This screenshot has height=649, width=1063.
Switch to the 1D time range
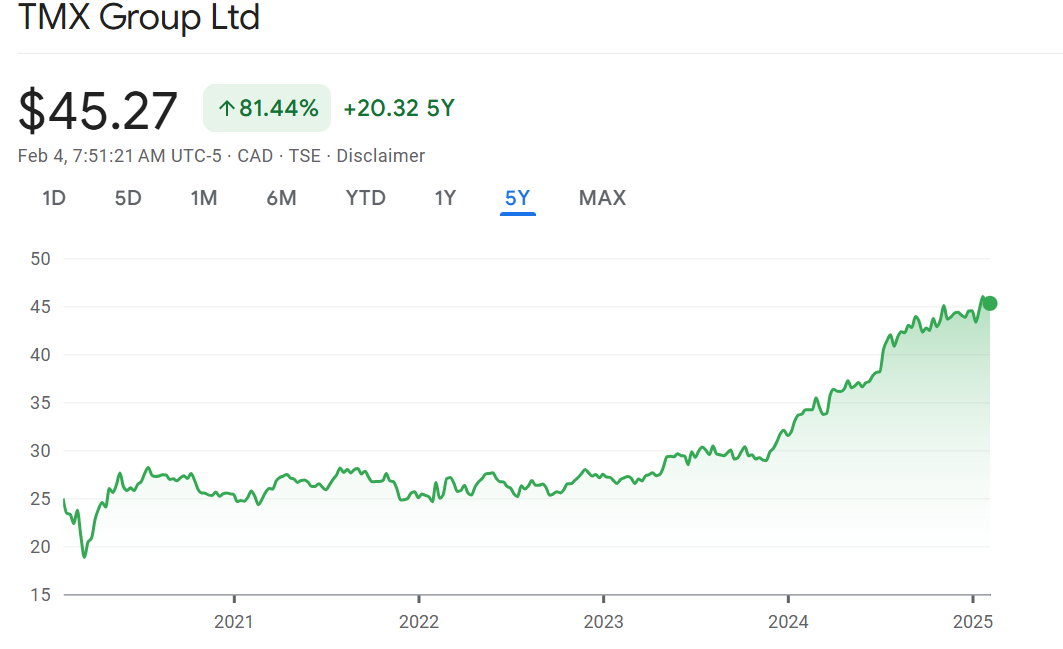(x=54, y=198)
